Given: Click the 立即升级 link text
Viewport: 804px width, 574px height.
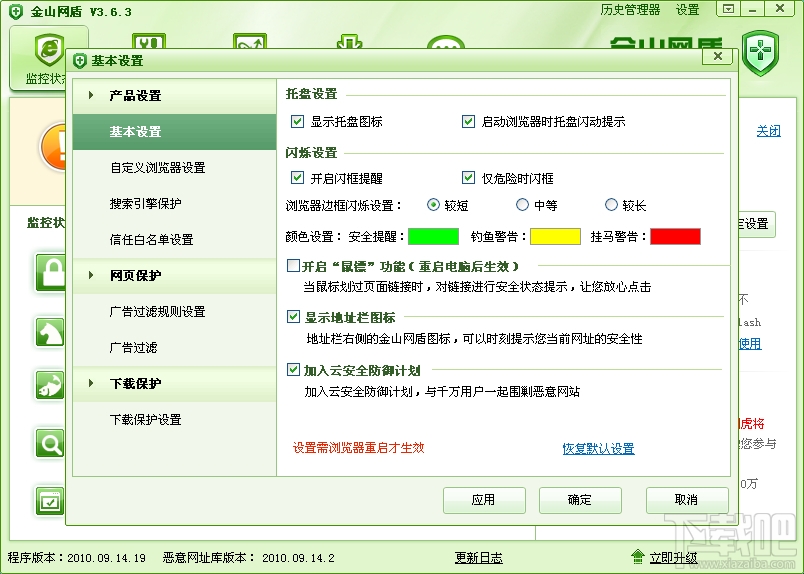Looking at the screenshot, I should [673, 558].
